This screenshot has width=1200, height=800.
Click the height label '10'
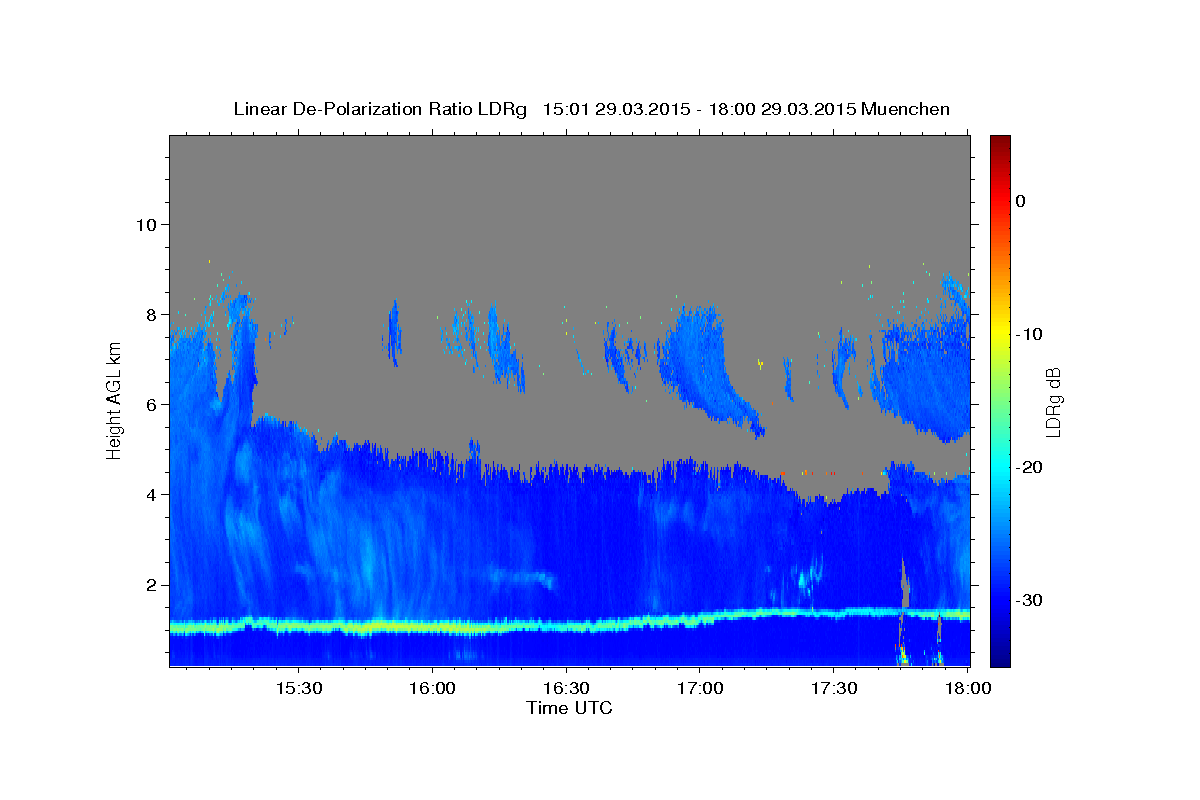146,224
